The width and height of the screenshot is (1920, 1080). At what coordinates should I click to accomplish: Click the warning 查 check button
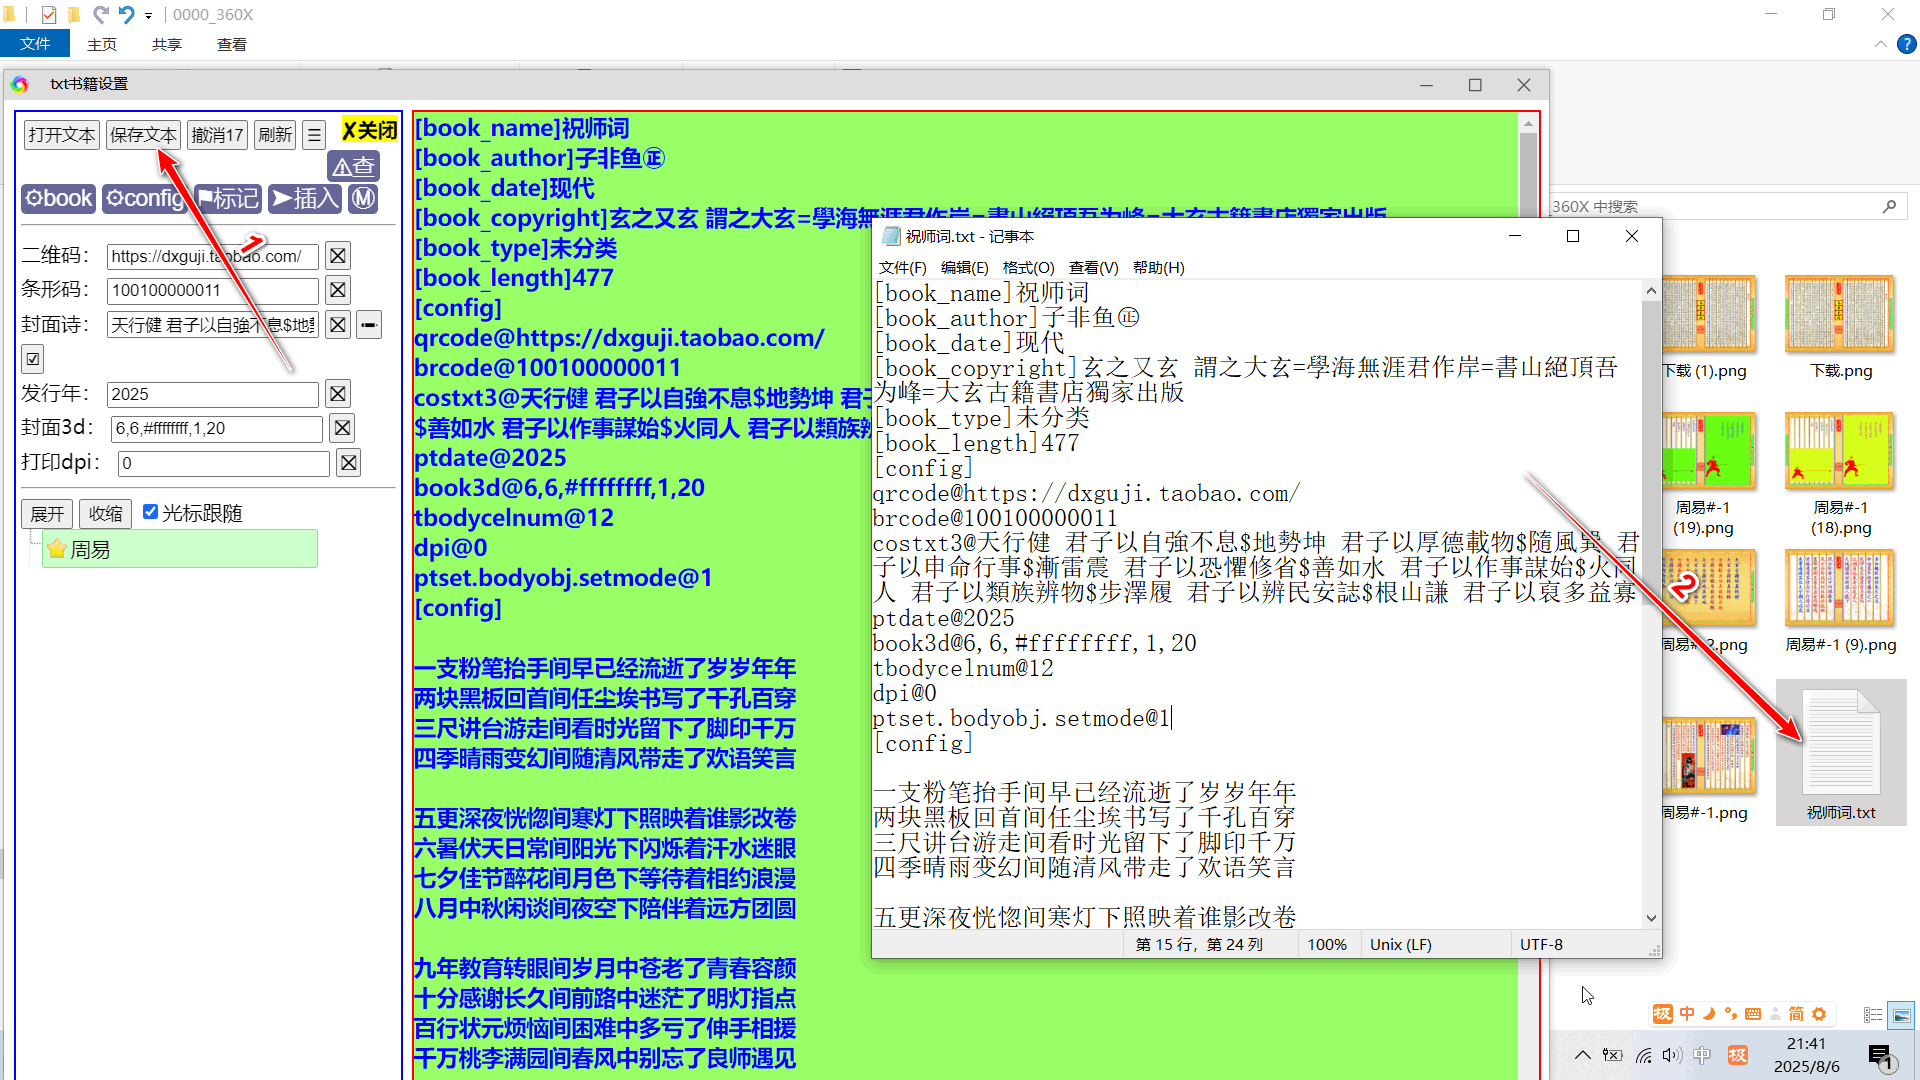[353, 166]
